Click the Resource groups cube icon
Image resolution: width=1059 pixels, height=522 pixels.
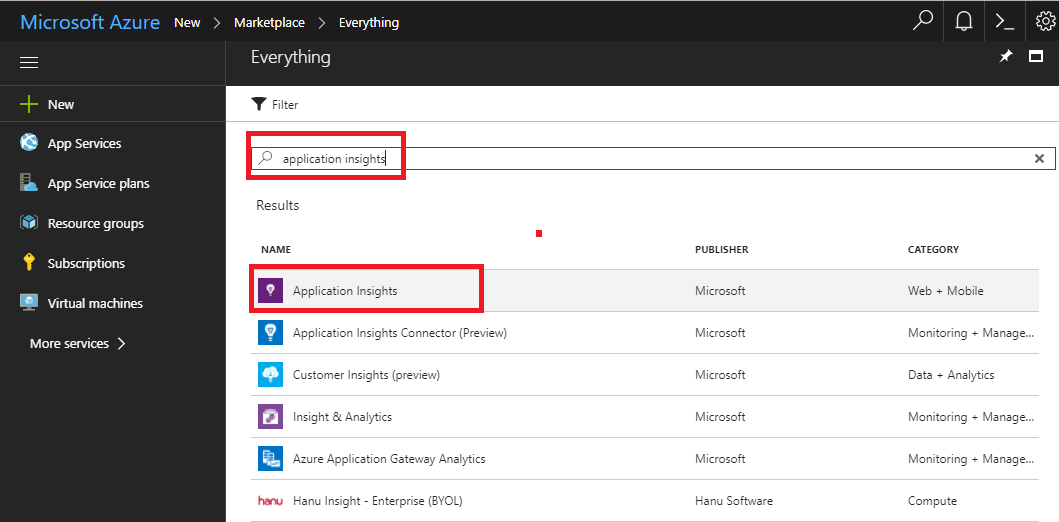tap(29, 223)
